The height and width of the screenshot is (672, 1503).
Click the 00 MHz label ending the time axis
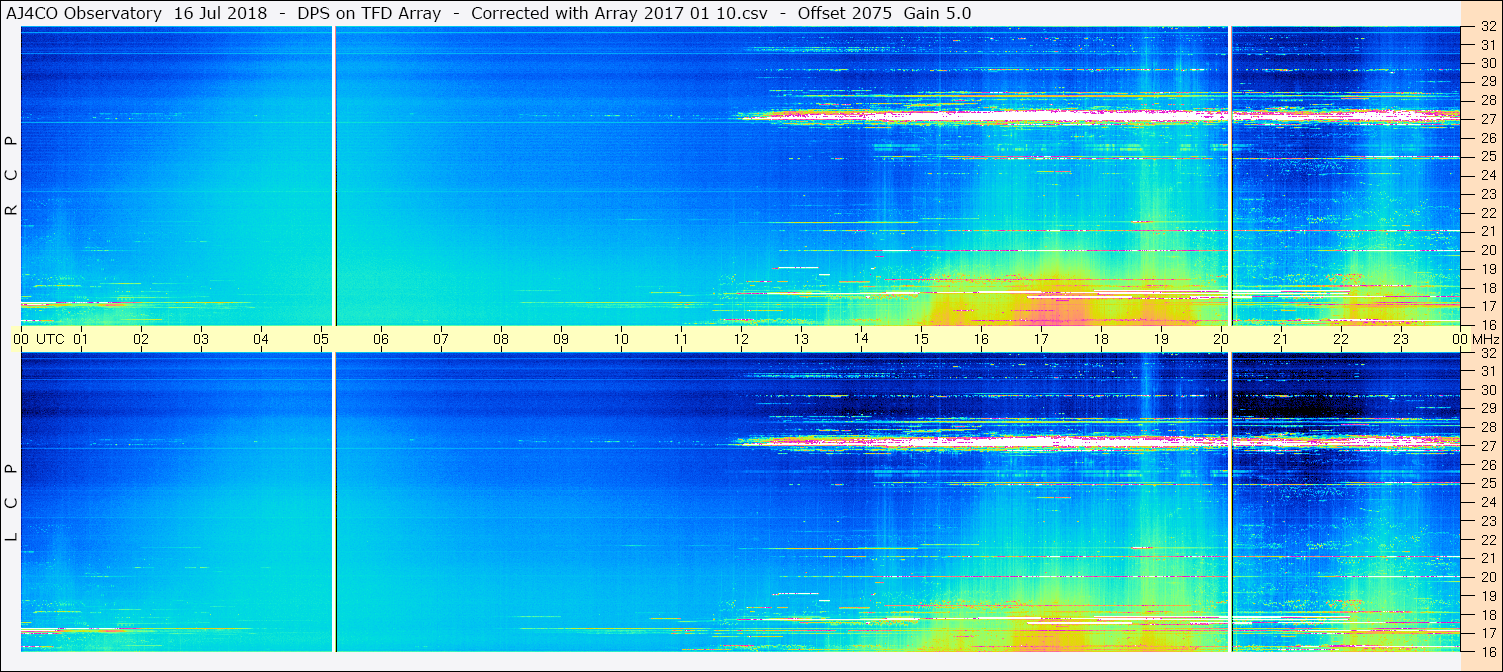coord(1477,339)
